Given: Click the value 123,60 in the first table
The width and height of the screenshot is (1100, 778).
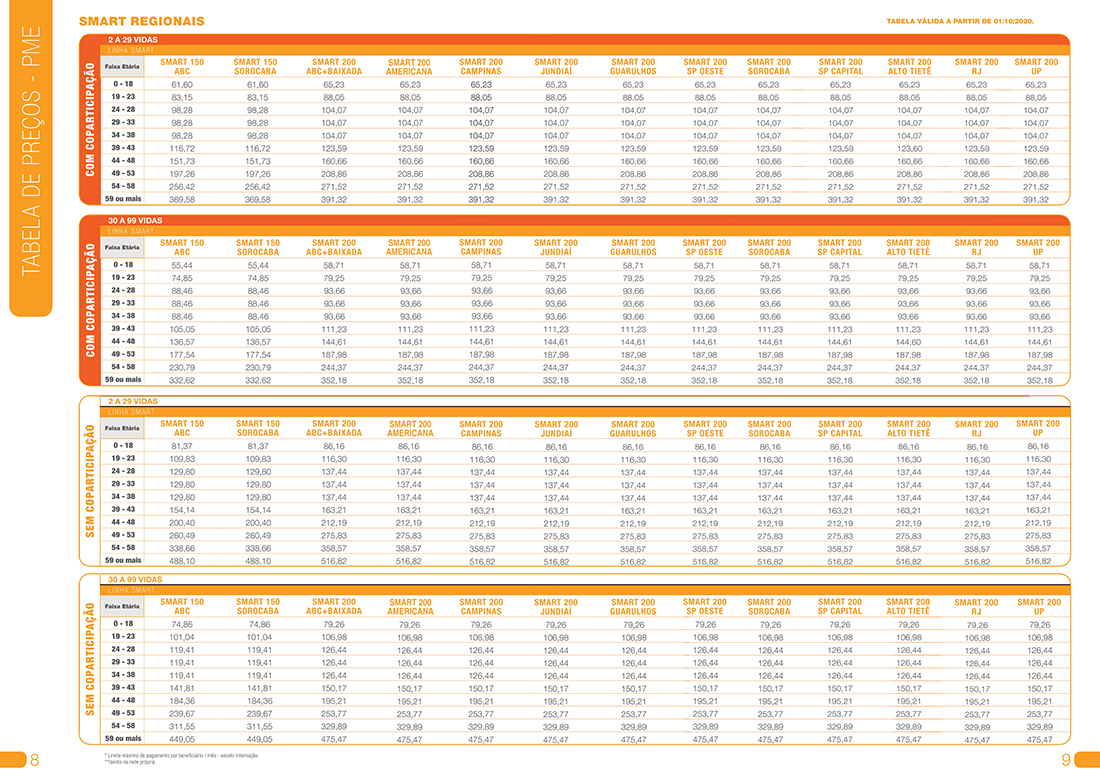Looking at the screenshot, I should [909, 149].
